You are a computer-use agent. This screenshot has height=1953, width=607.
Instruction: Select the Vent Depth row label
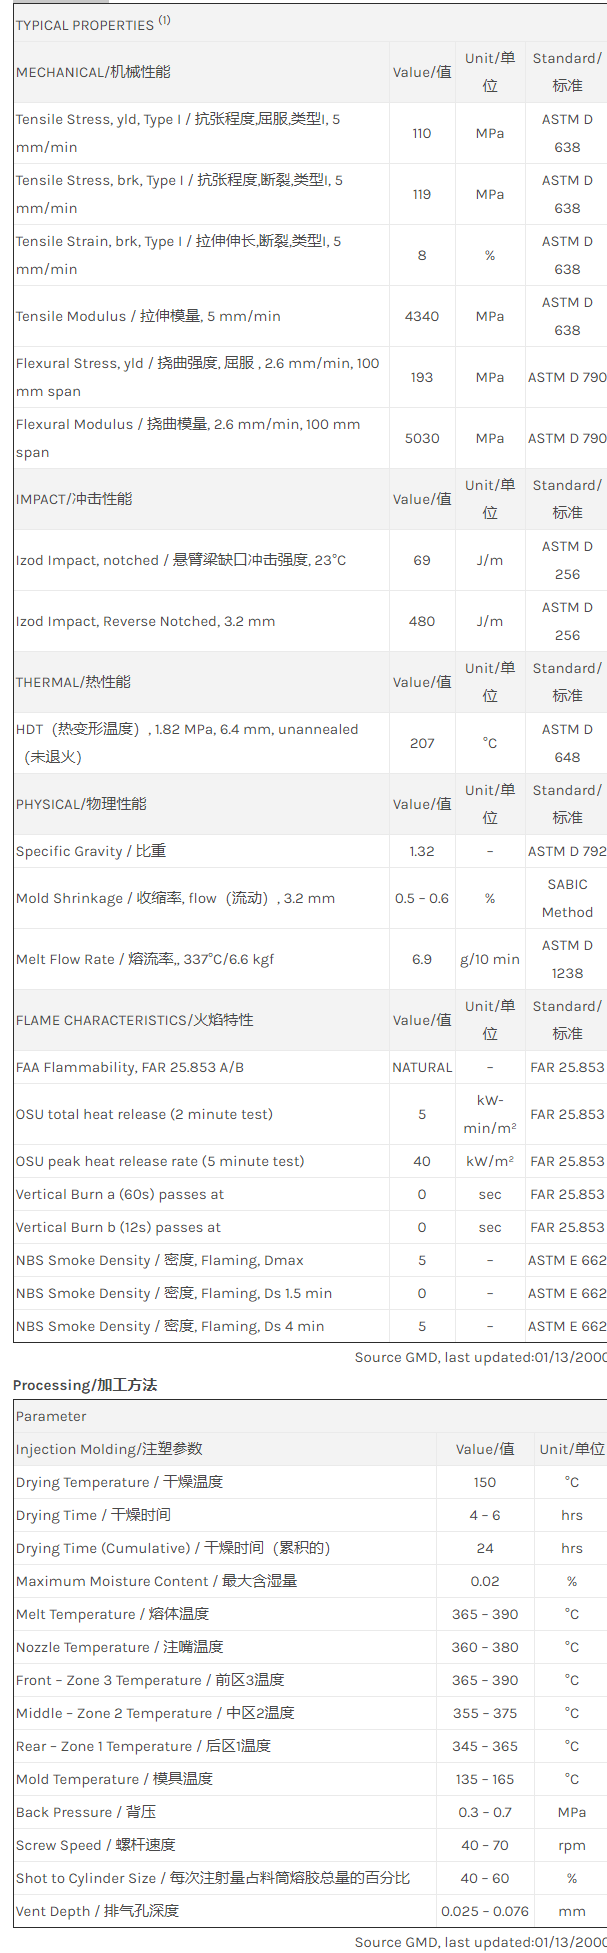coord(97,1911)
